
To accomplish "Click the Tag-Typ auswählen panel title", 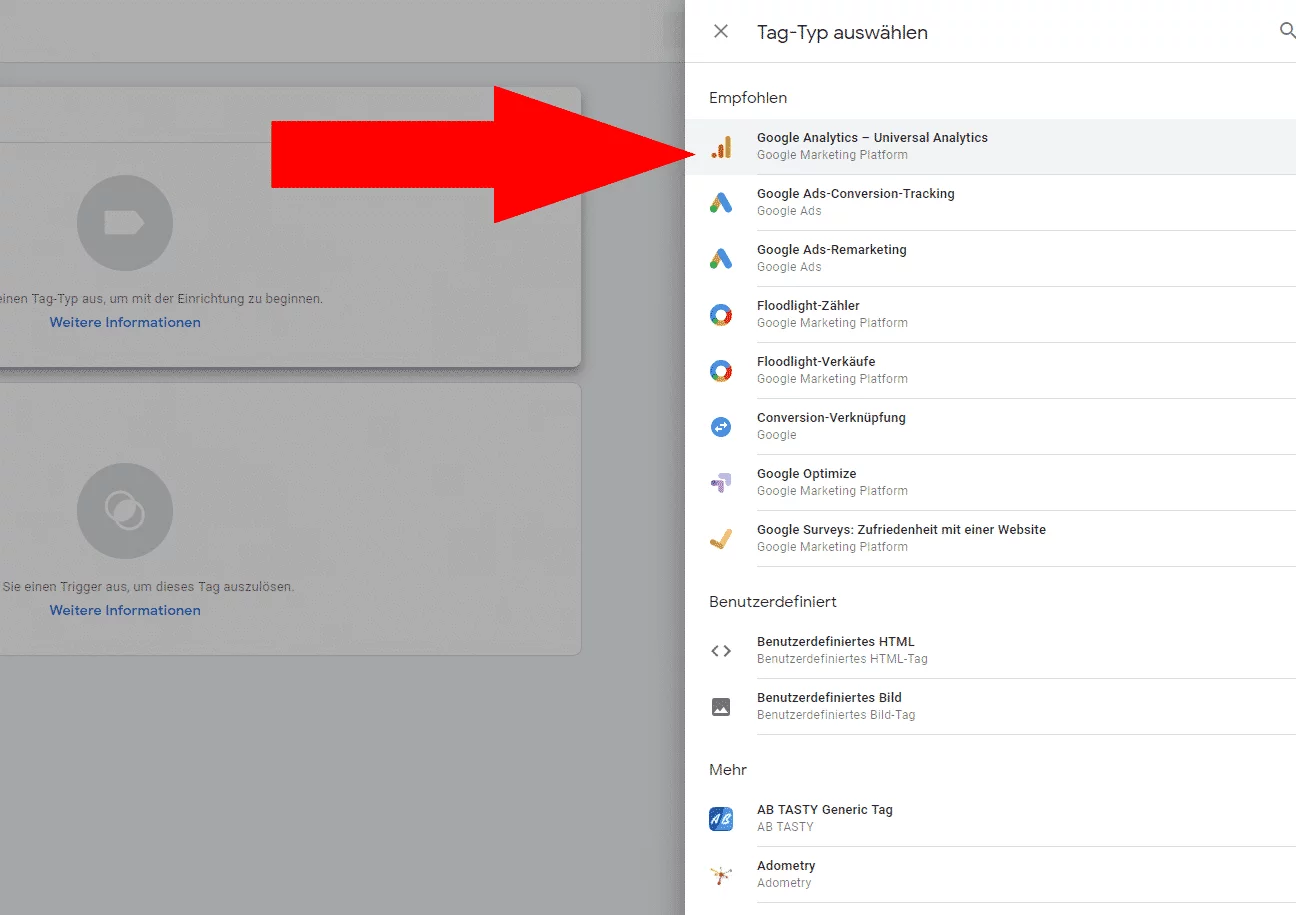I will [842, 32].
